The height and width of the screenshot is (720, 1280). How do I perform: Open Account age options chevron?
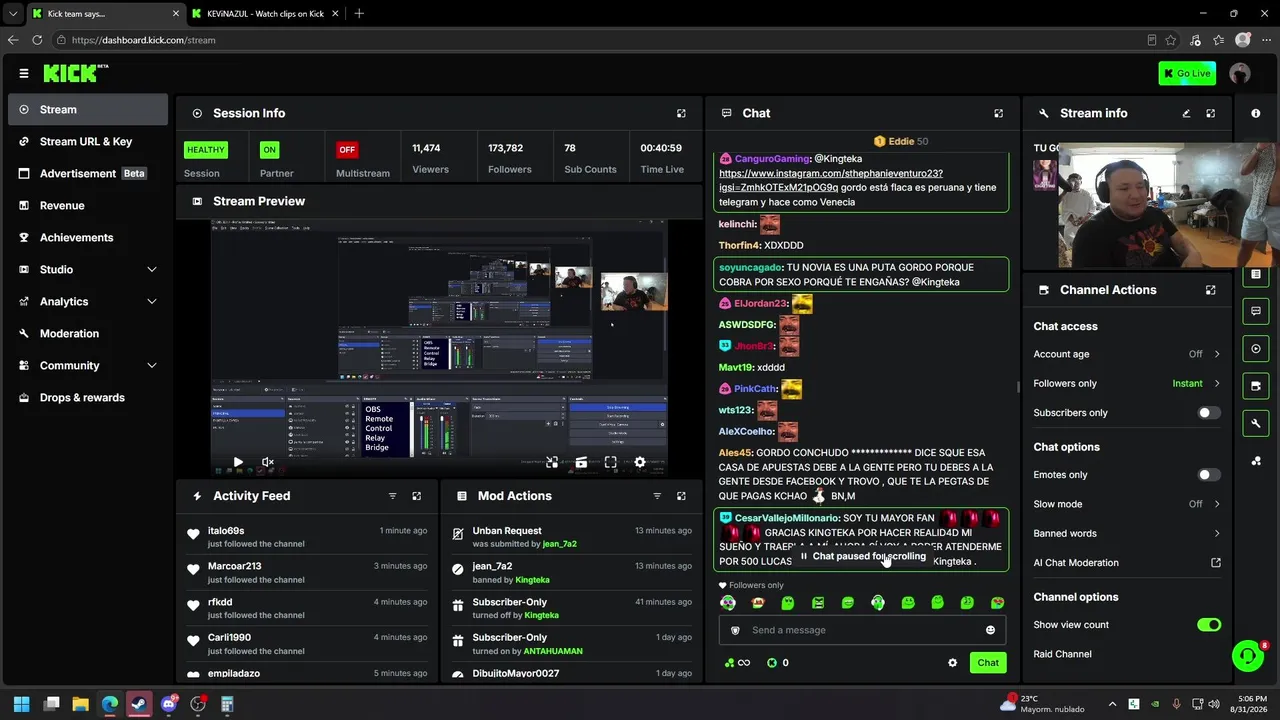(1217, 354)
